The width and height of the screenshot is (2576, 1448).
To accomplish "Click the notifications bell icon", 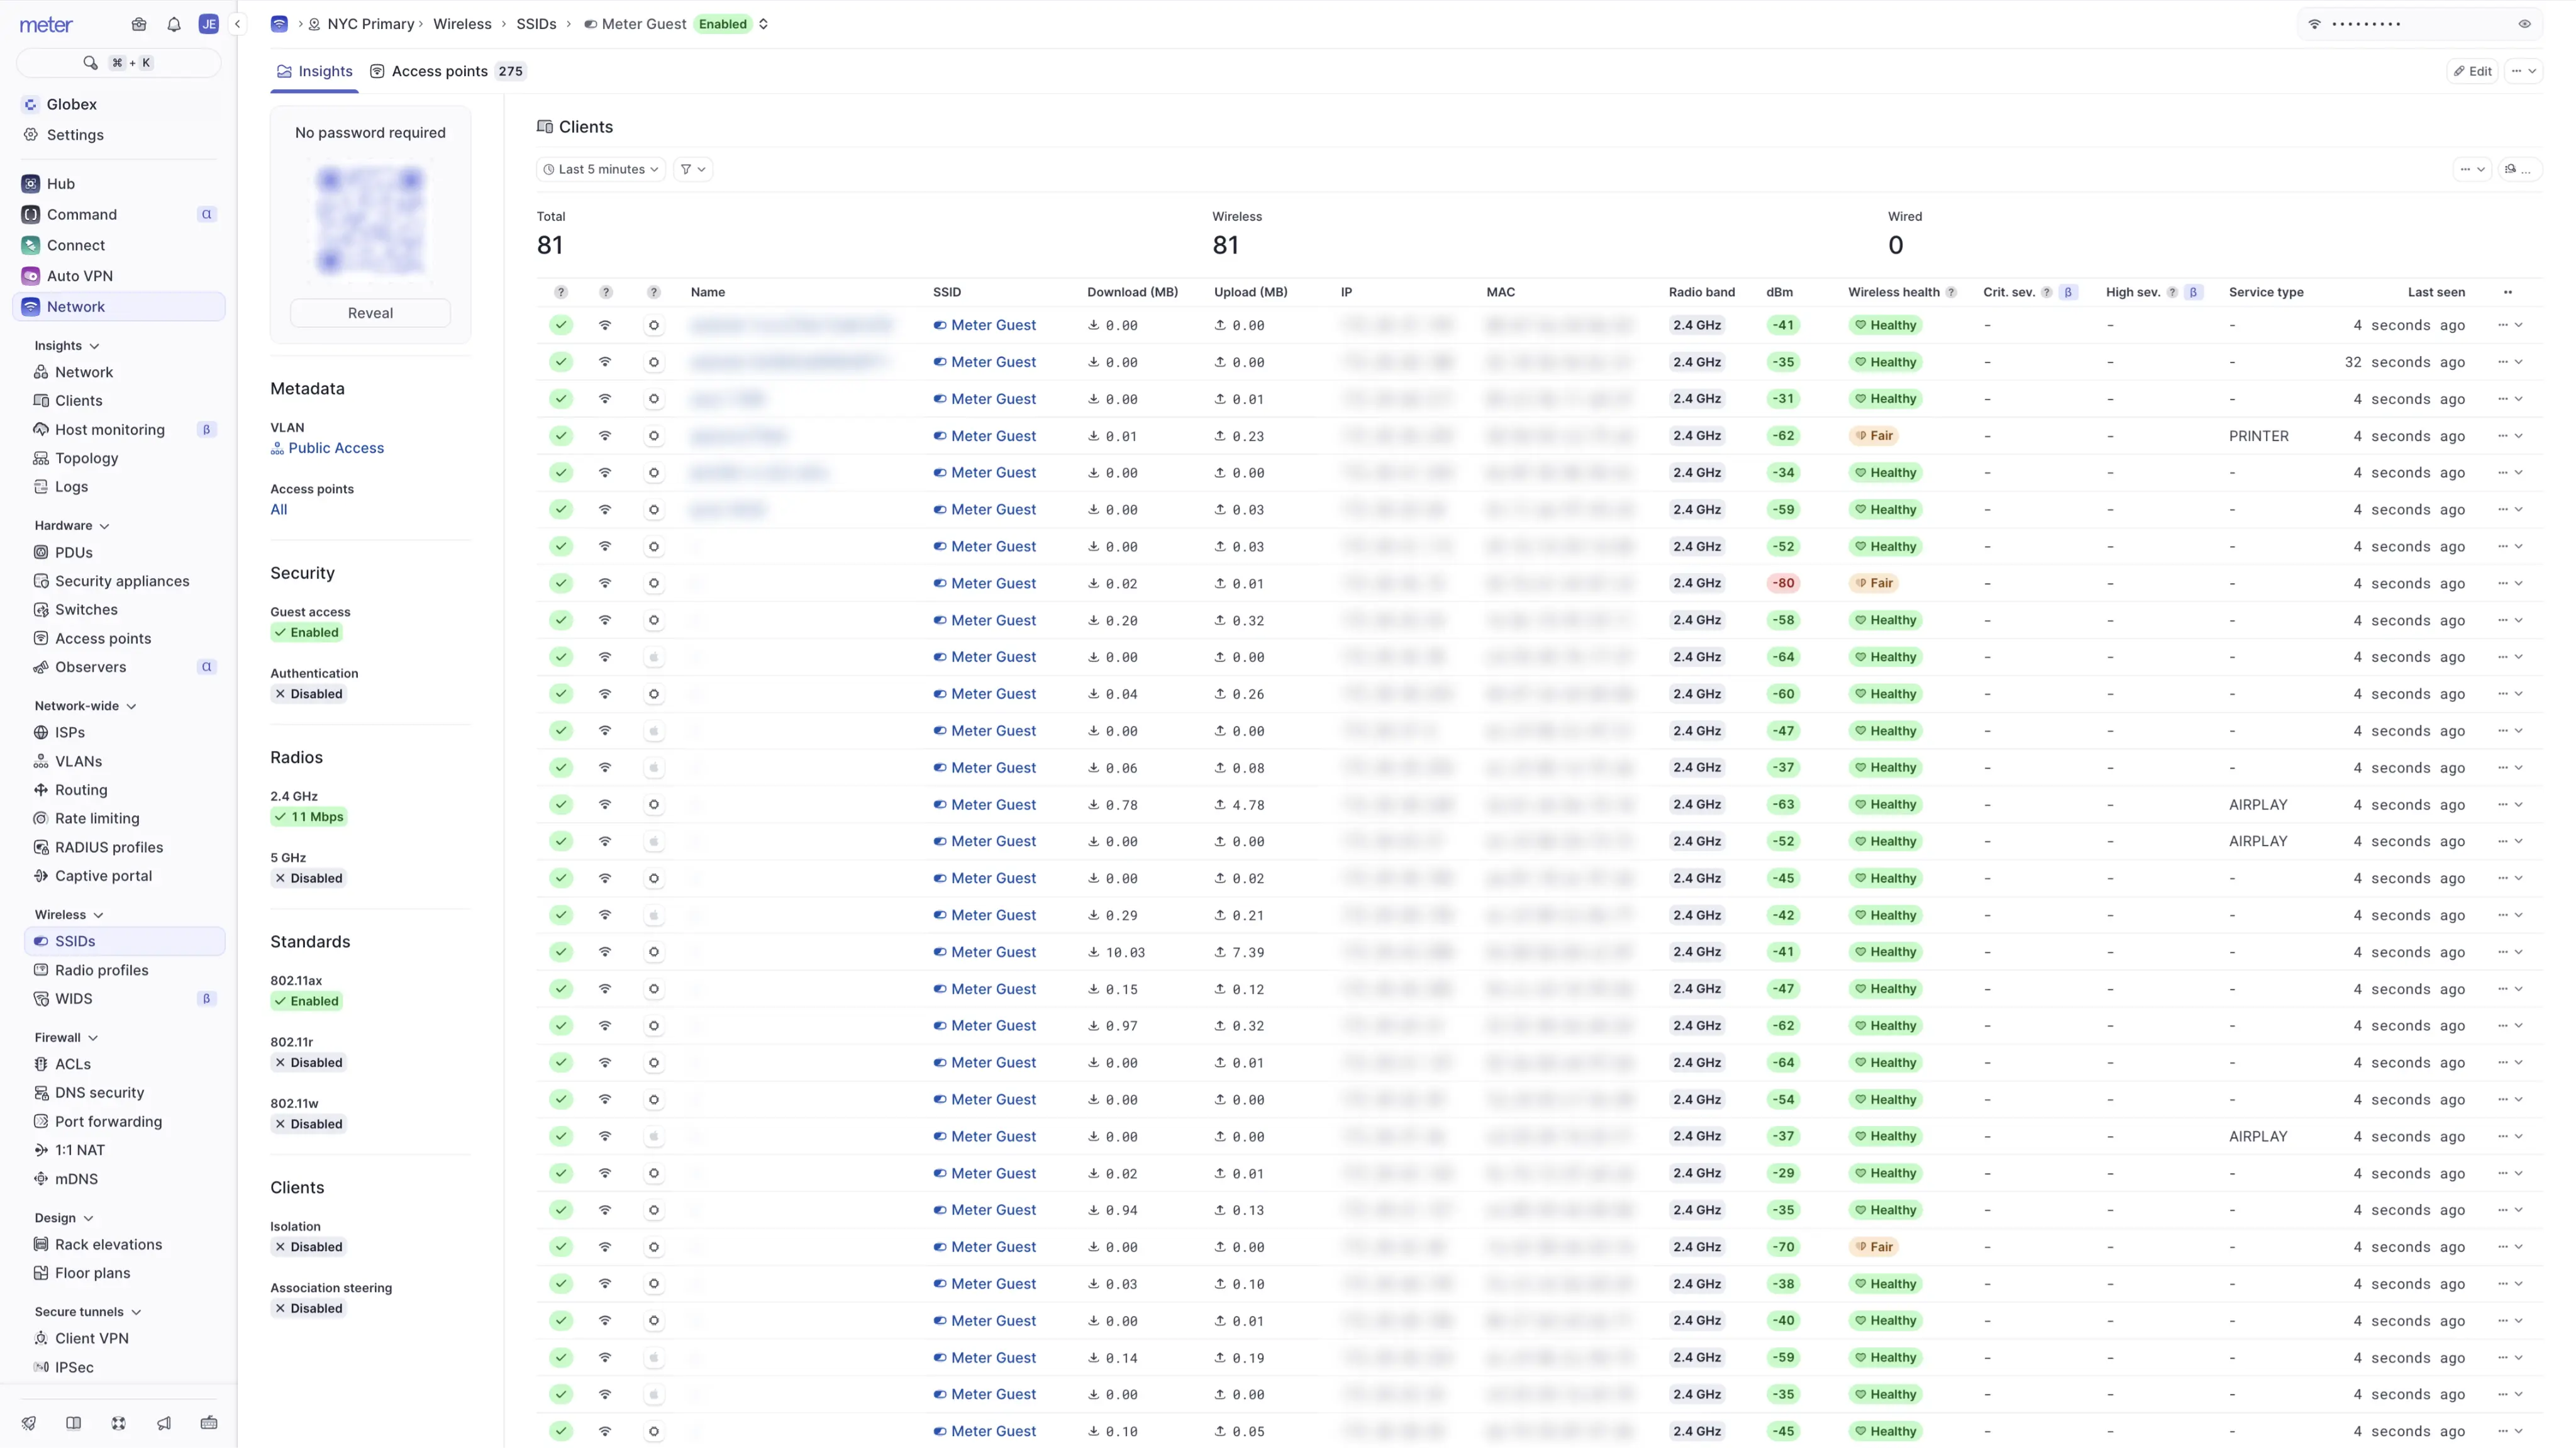I will click(x=174, y=24).
